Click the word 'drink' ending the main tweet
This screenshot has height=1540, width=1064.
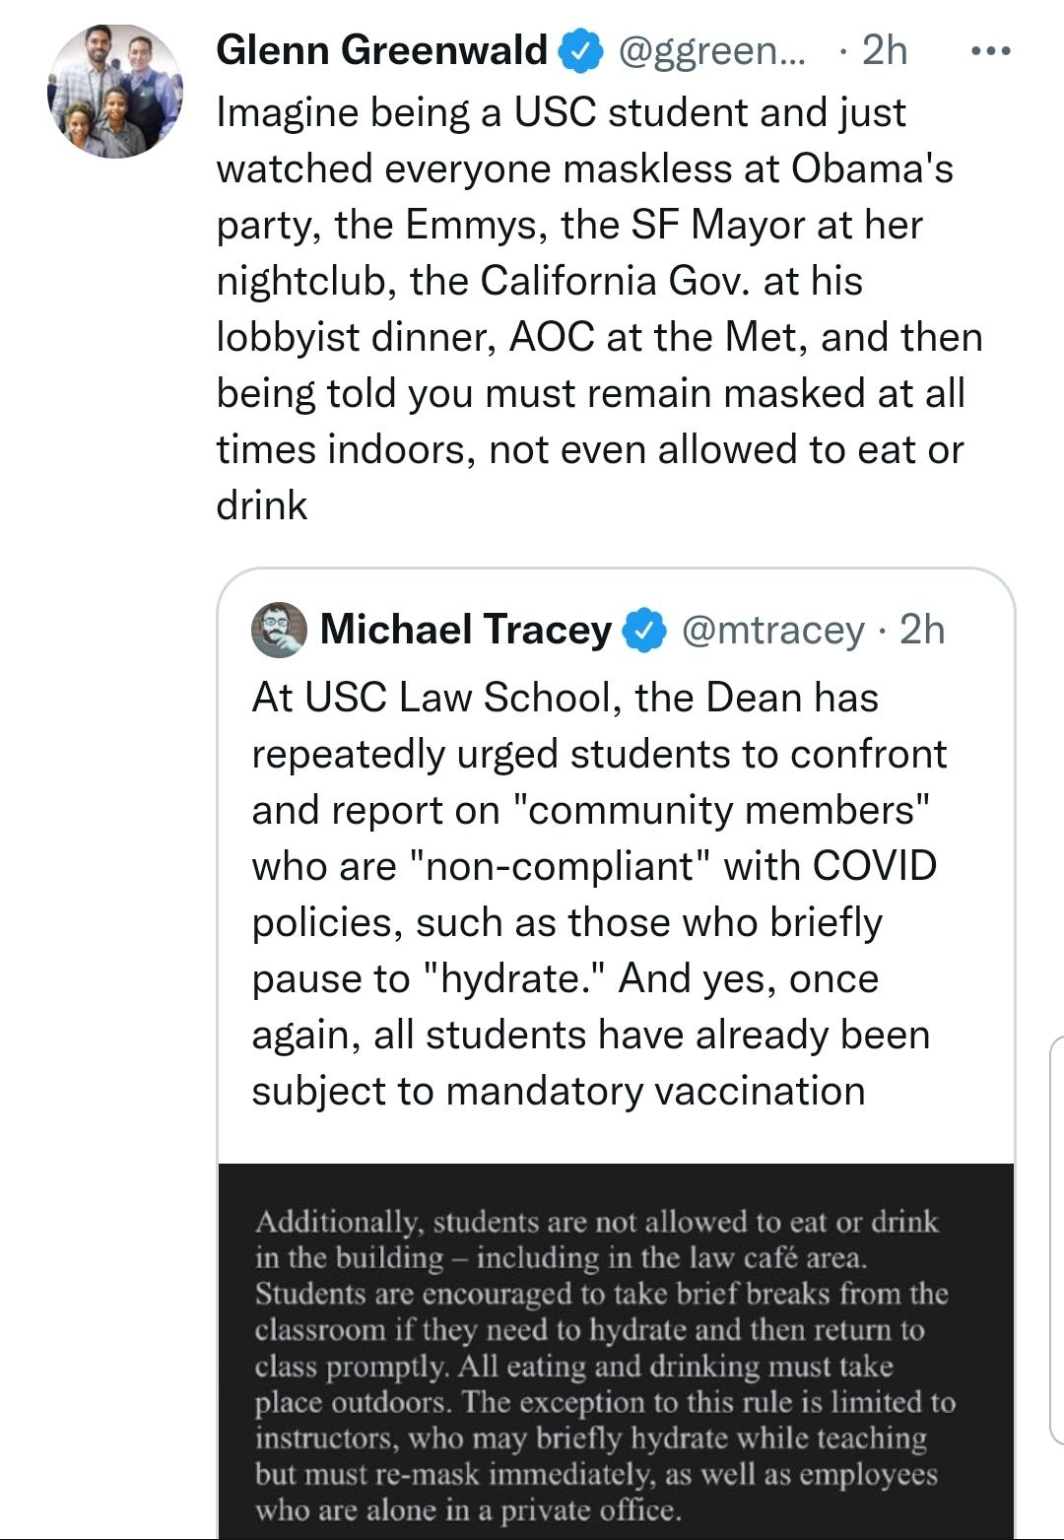[262, 505]
